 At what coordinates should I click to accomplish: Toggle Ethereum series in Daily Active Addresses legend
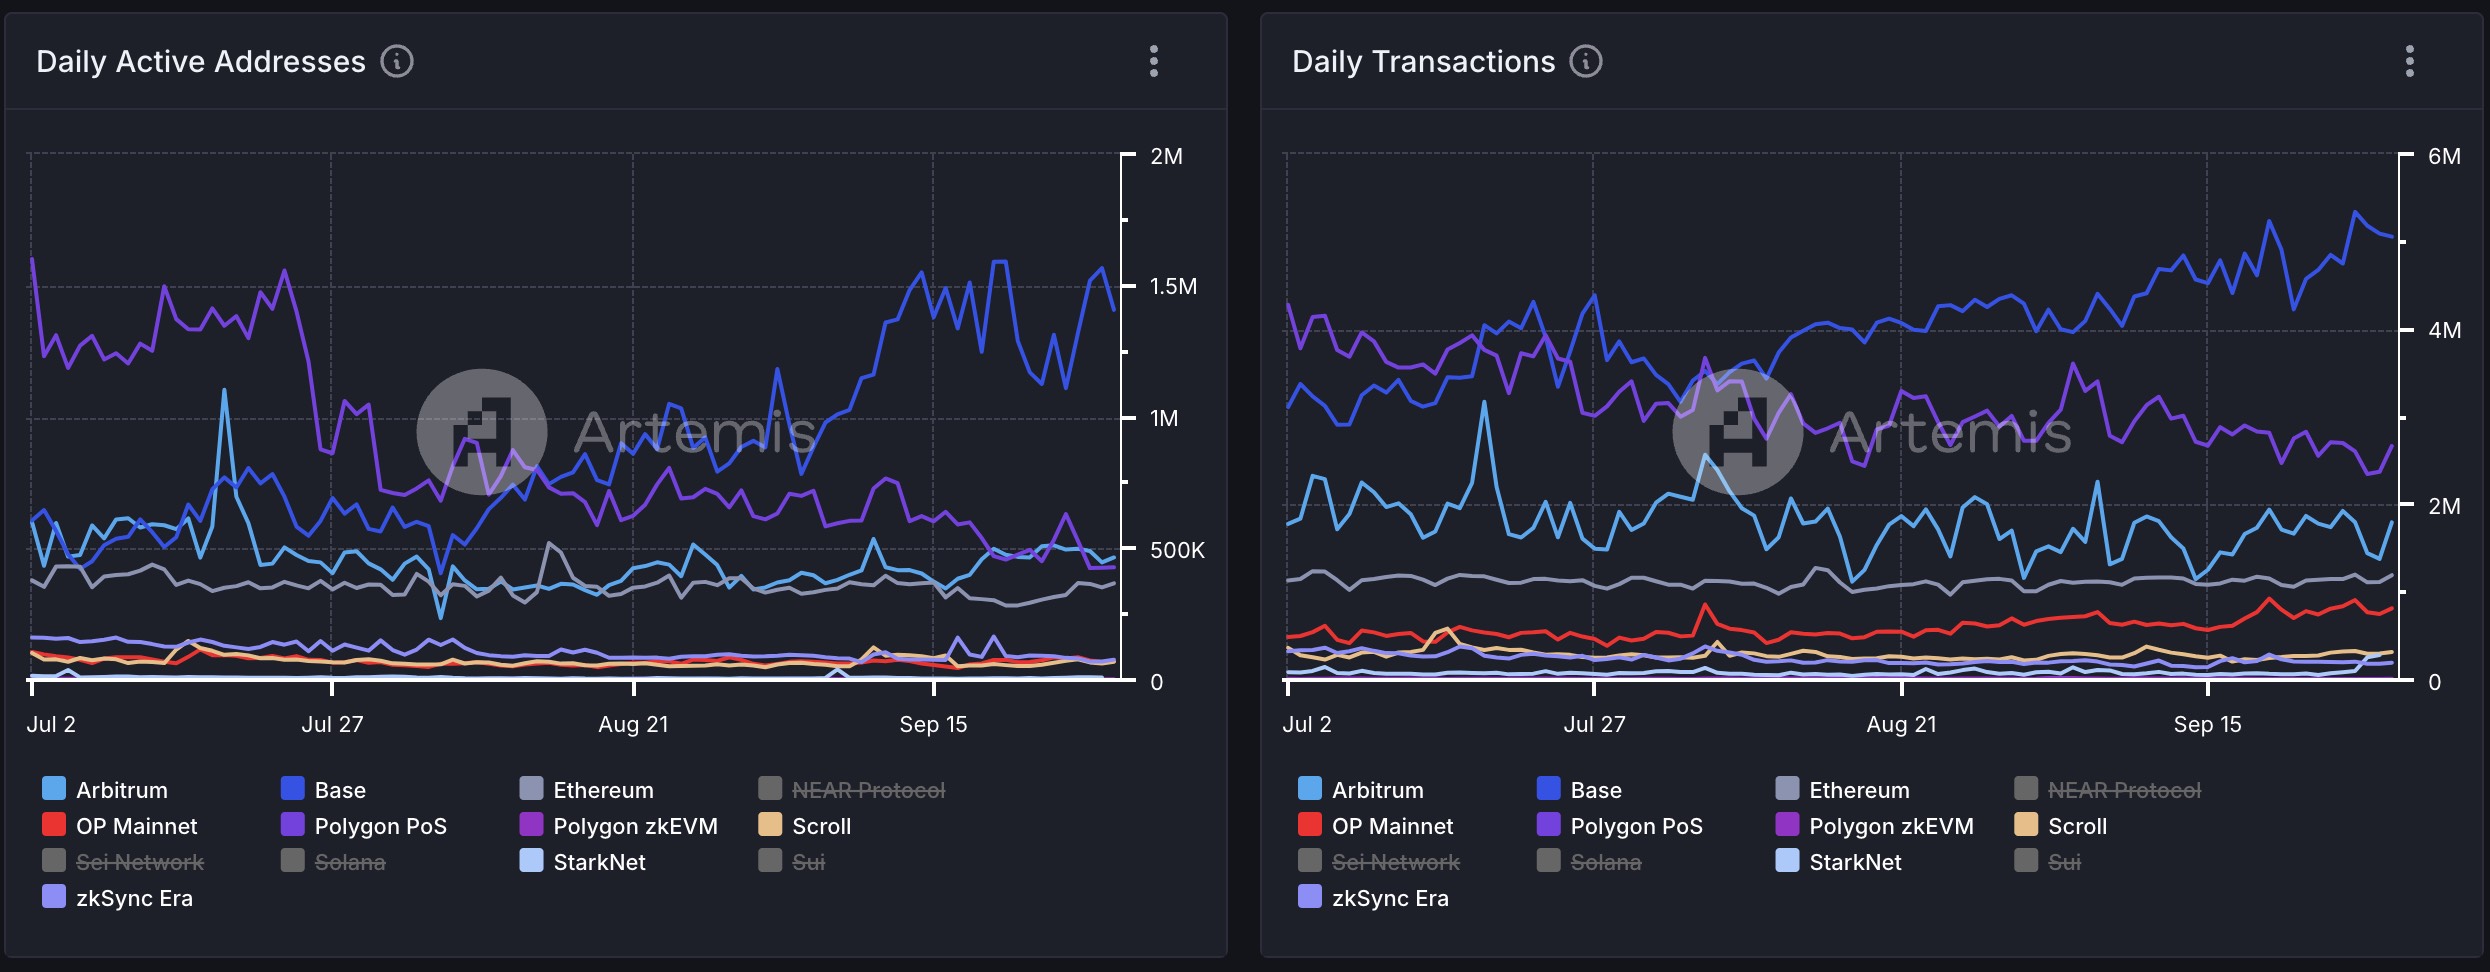click(586, 790)
